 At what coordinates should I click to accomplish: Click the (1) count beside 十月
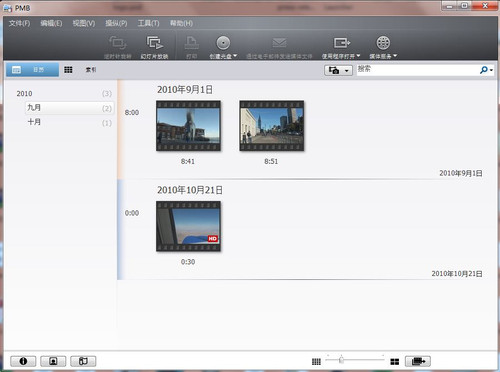coord(107,123)
